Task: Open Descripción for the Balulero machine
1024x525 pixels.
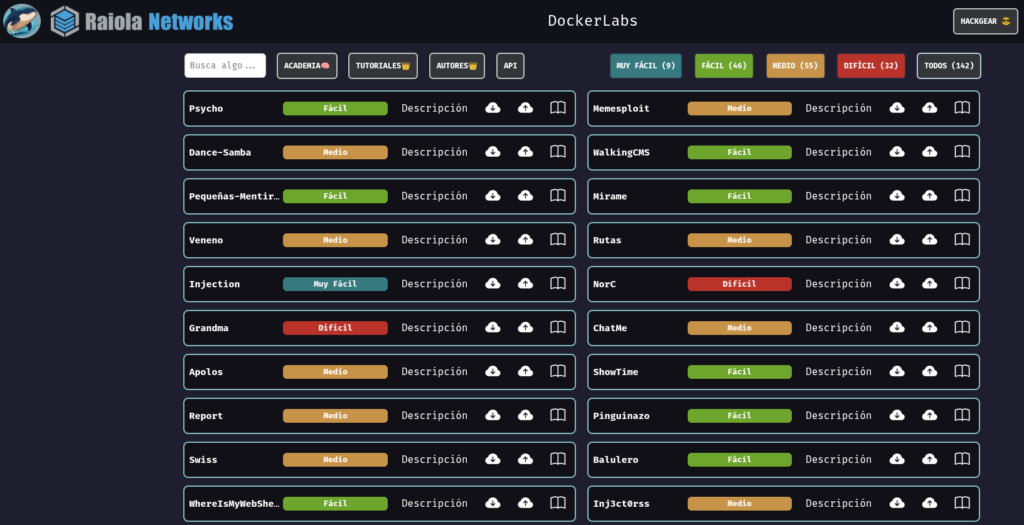Action: tap(839, 459)
